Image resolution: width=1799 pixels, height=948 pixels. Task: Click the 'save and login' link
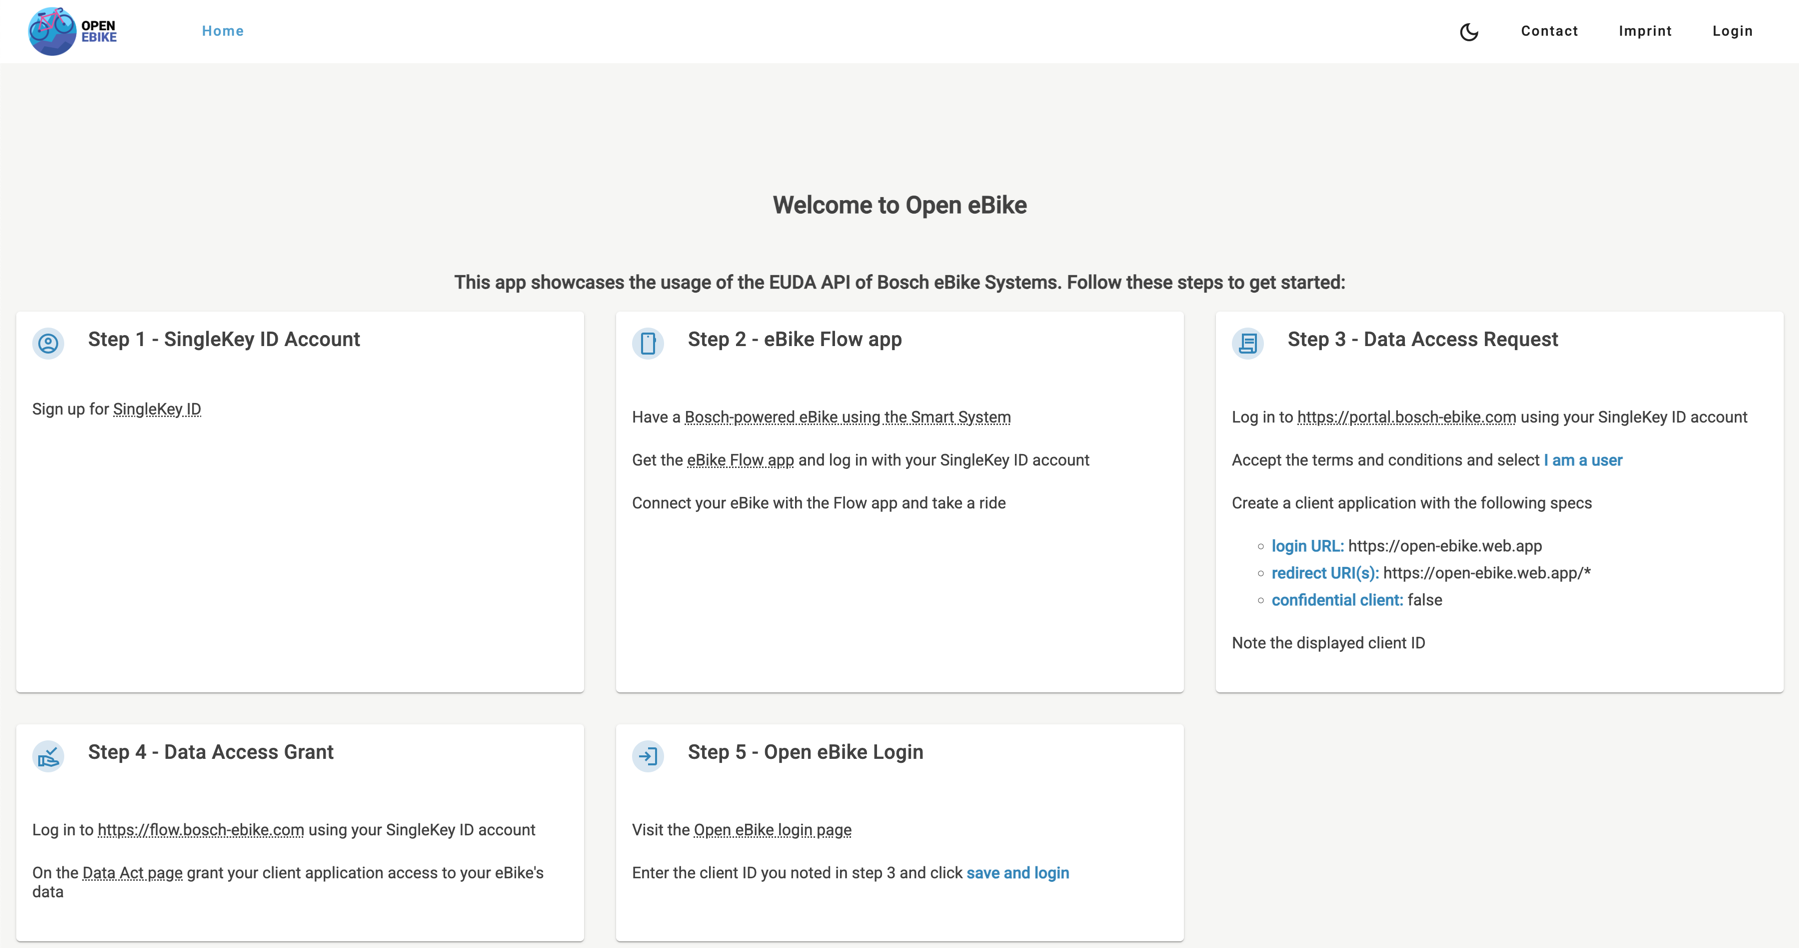[1017, 872]
